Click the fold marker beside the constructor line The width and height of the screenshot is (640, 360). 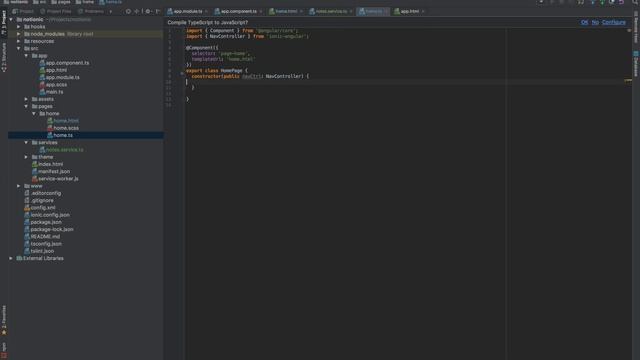click(182, 74)
